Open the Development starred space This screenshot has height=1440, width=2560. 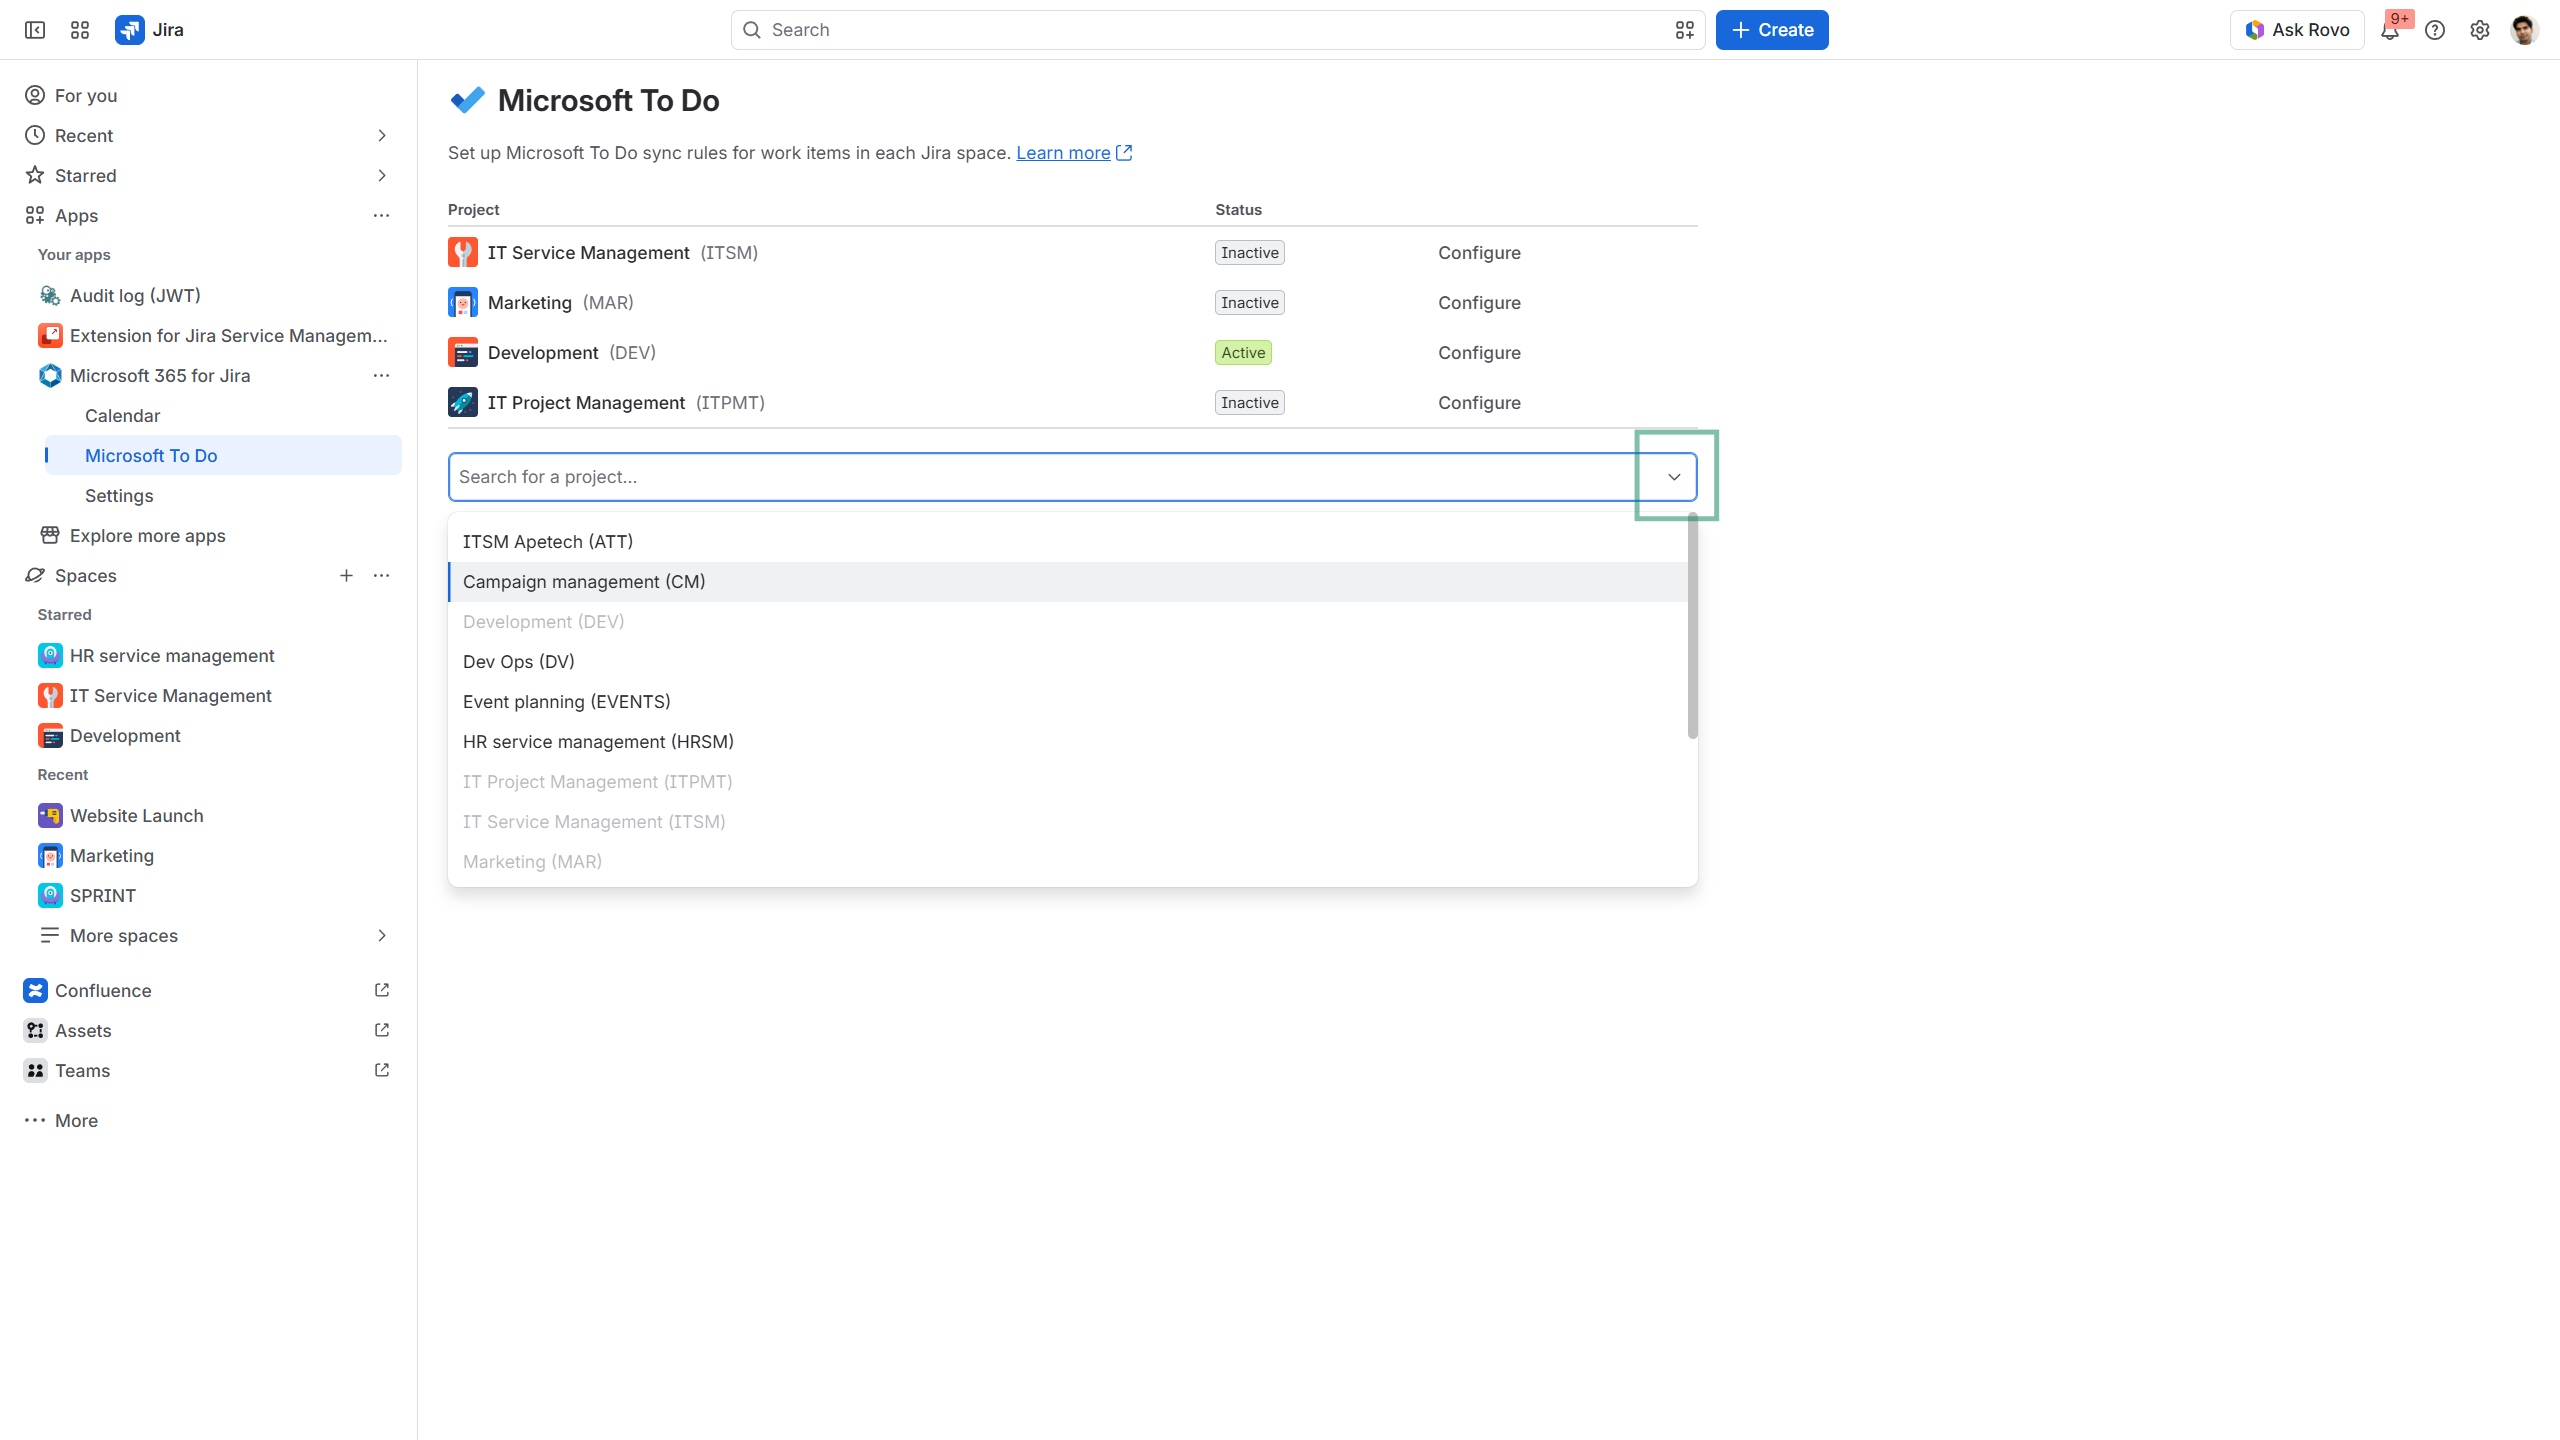(215, 735)
